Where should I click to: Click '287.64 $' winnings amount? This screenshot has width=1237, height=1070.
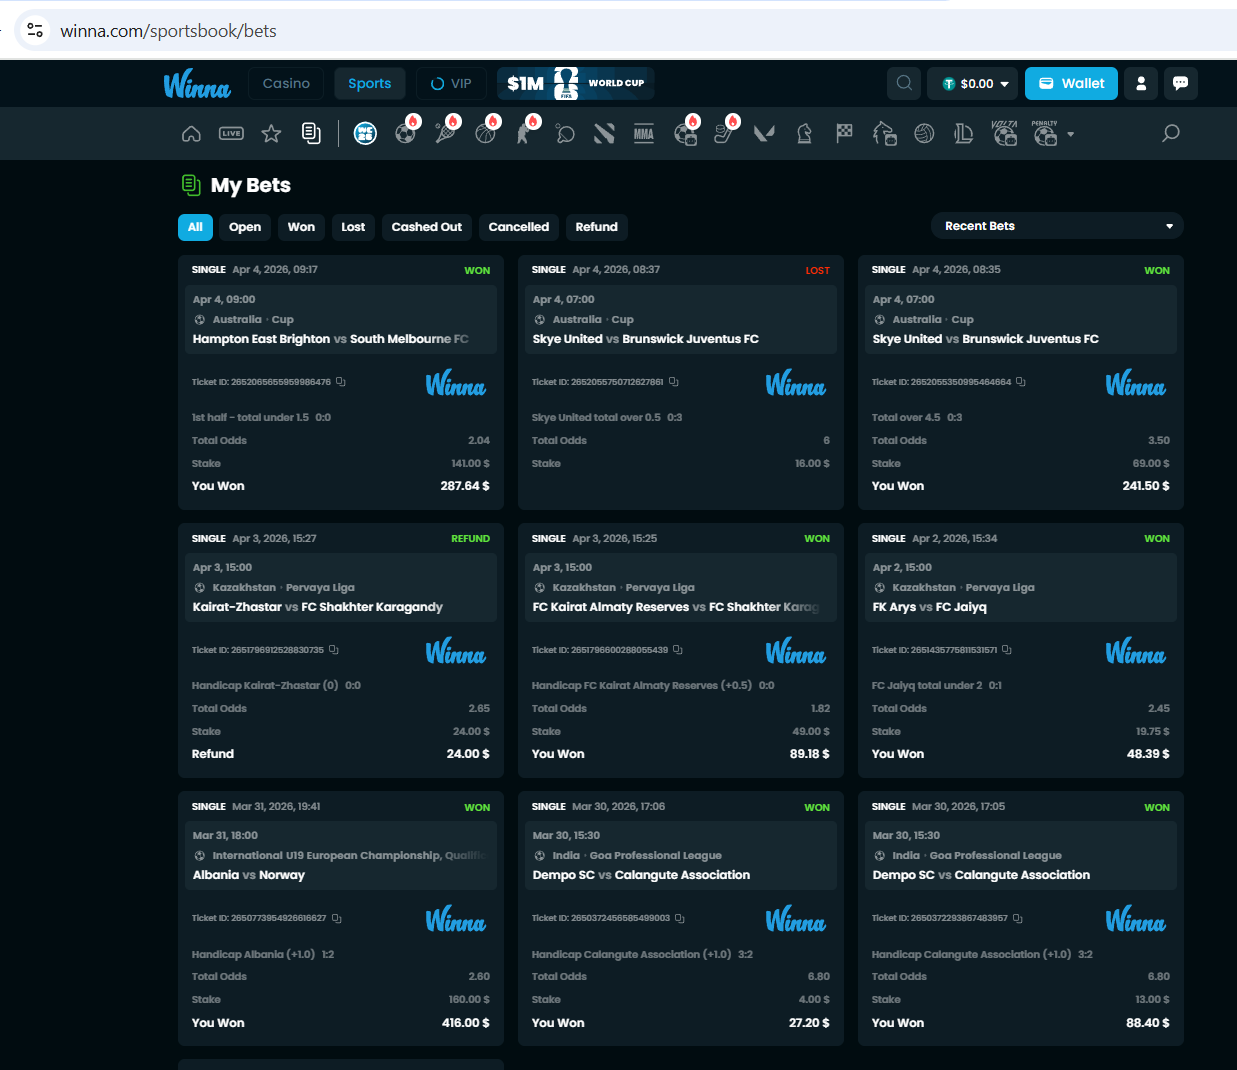pos(465,486)
